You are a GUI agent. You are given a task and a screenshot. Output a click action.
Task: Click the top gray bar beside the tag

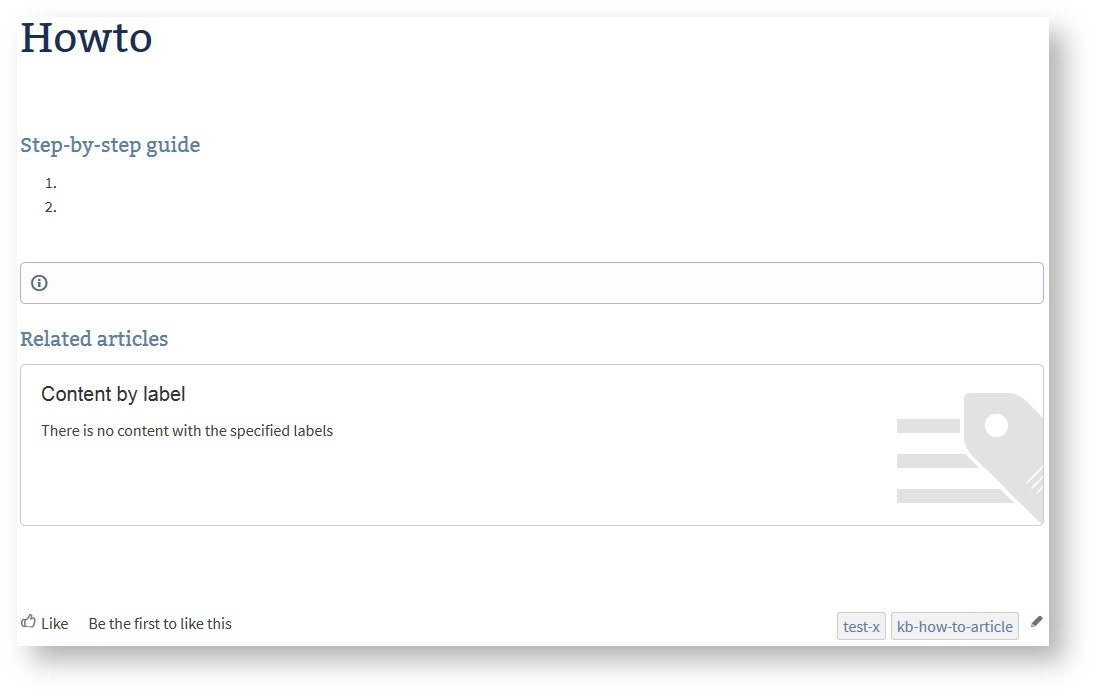click(927, 426)
